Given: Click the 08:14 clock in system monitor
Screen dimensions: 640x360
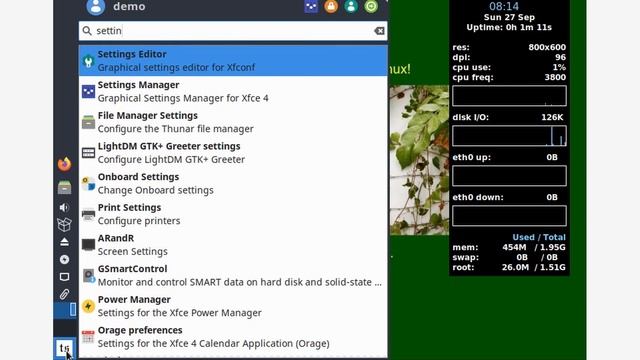Looking at the screenshot, I should pyautogui.click(x=504, y=6).
